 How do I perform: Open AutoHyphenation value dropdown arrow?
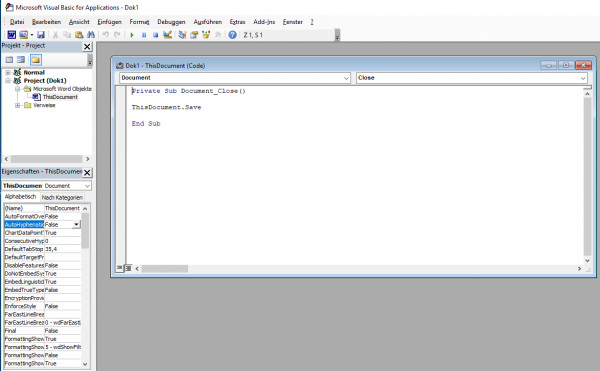point(77,225)
